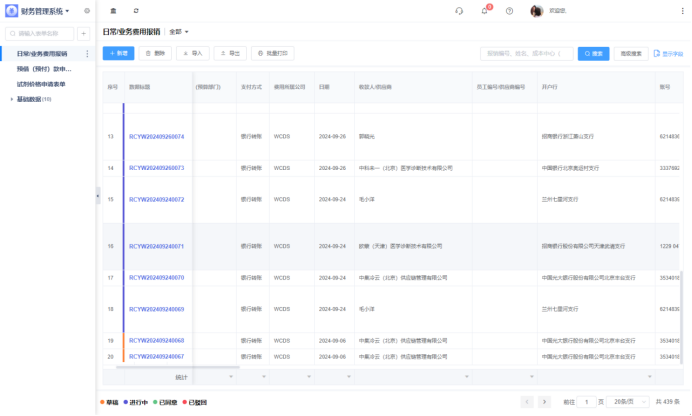Click the blue 新增 button

pyautogui.click(x=118, y=53)
